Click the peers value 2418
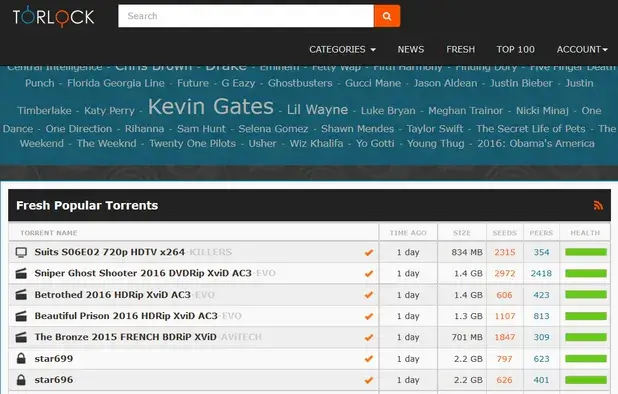 (541, 273)
